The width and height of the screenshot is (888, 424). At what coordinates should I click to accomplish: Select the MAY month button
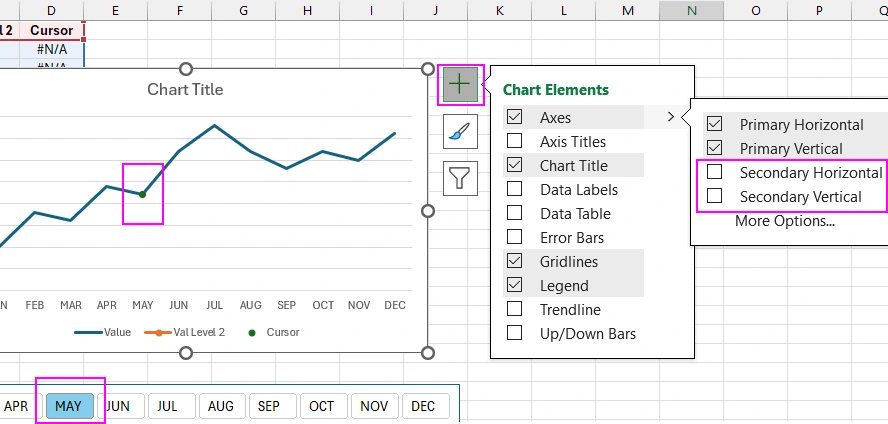pyautogui.click(x=69, y=406)
